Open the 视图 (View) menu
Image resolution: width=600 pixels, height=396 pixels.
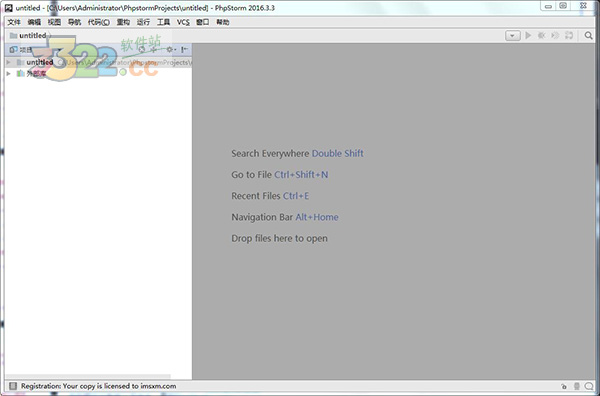point(54,22)
